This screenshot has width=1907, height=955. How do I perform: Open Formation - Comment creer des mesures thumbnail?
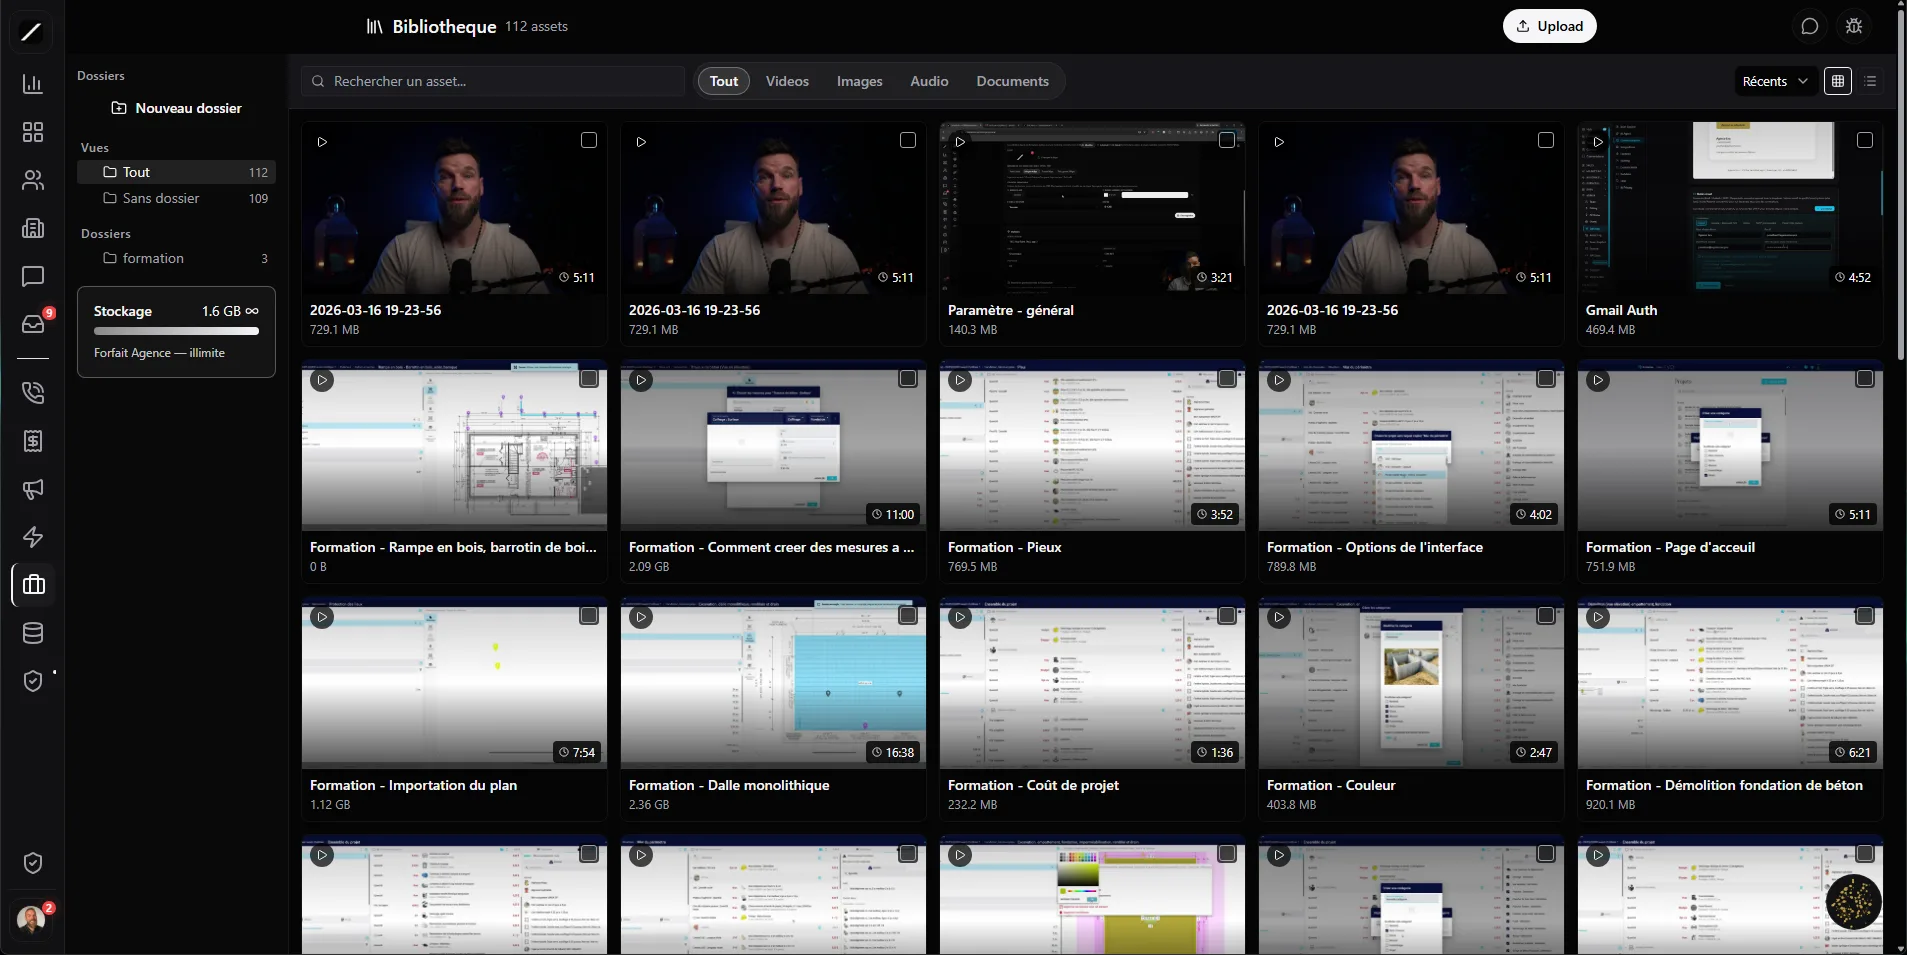click(773, 445)
